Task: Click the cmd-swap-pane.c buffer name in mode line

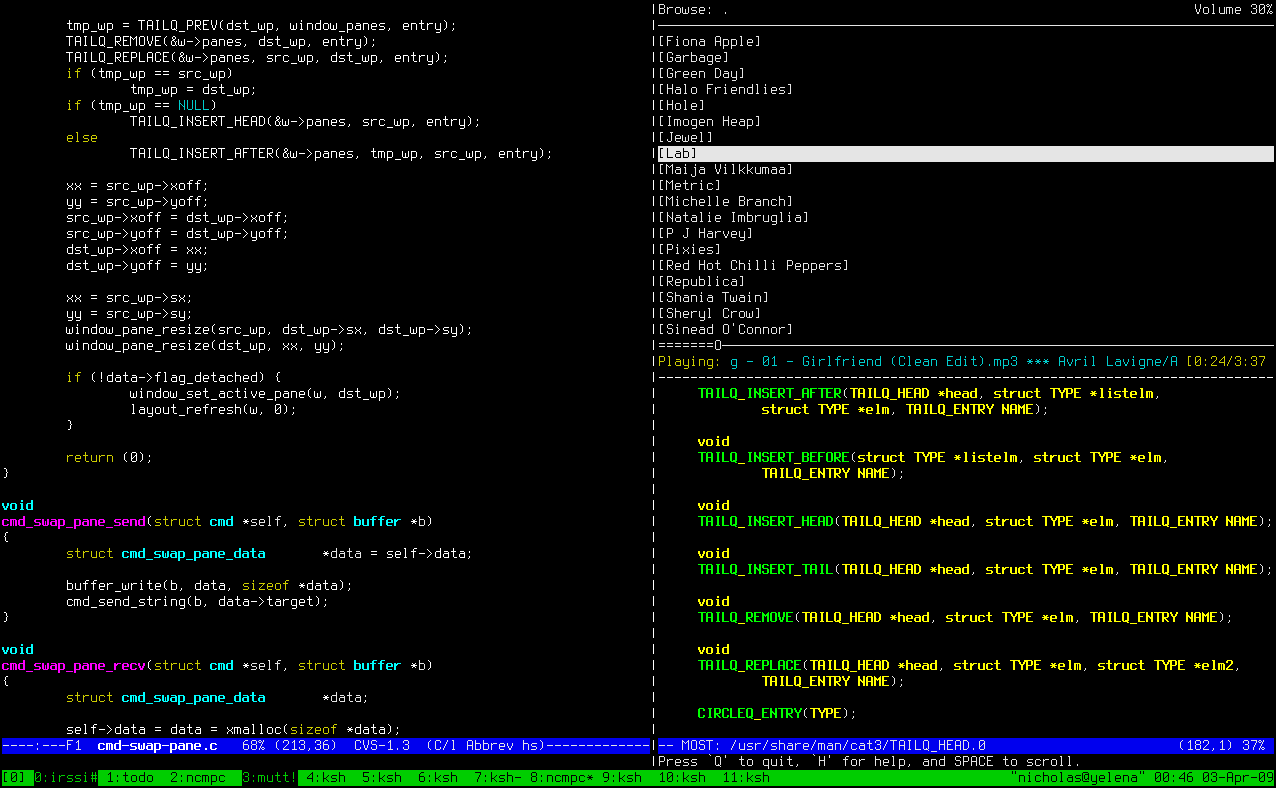Action: tap(157, 745)
